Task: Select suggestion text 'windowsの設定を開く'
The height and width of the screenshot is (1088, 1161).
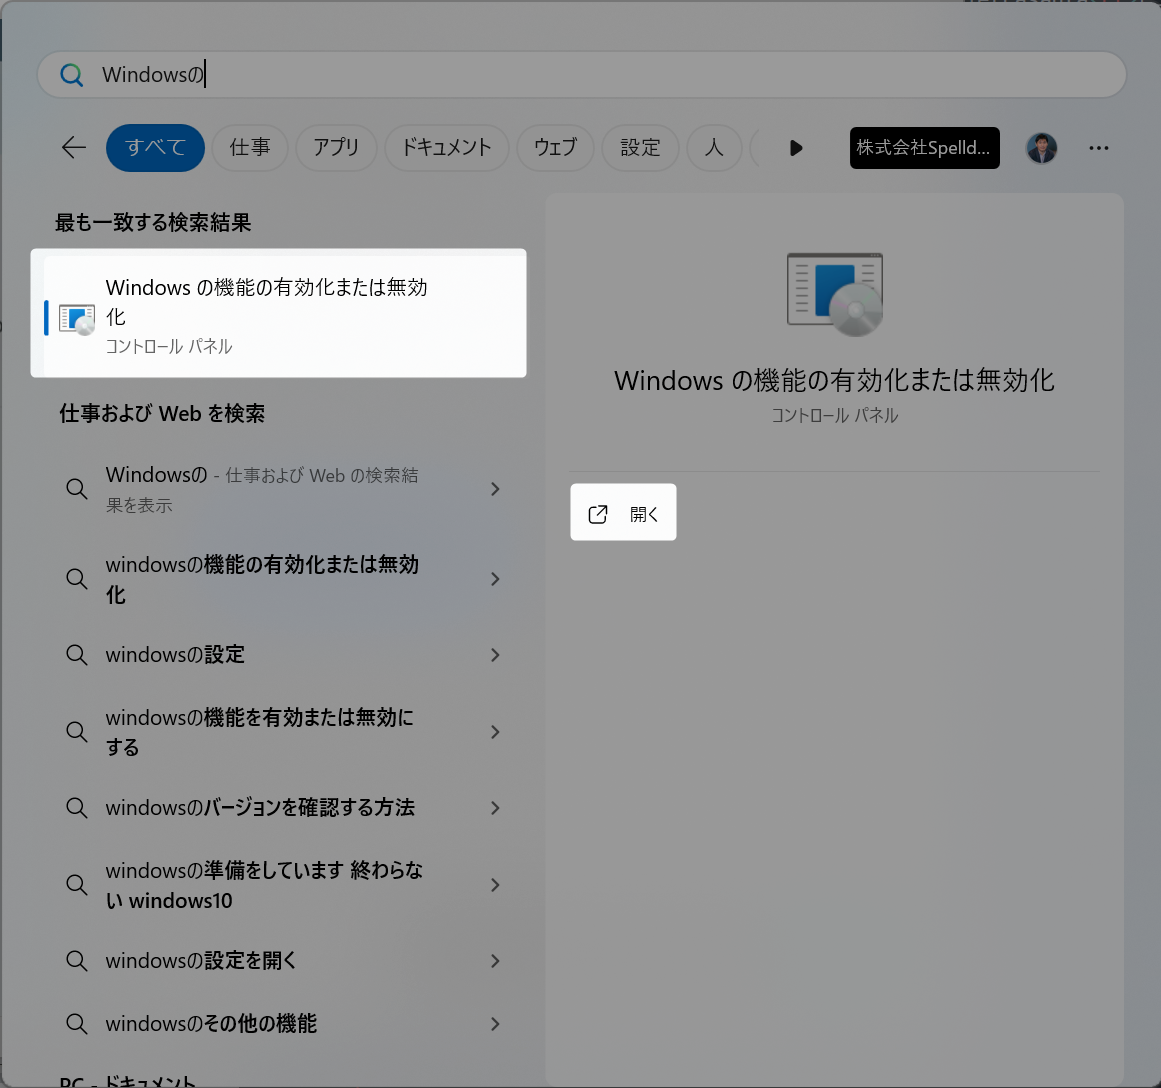Action: tap(201, 961)
